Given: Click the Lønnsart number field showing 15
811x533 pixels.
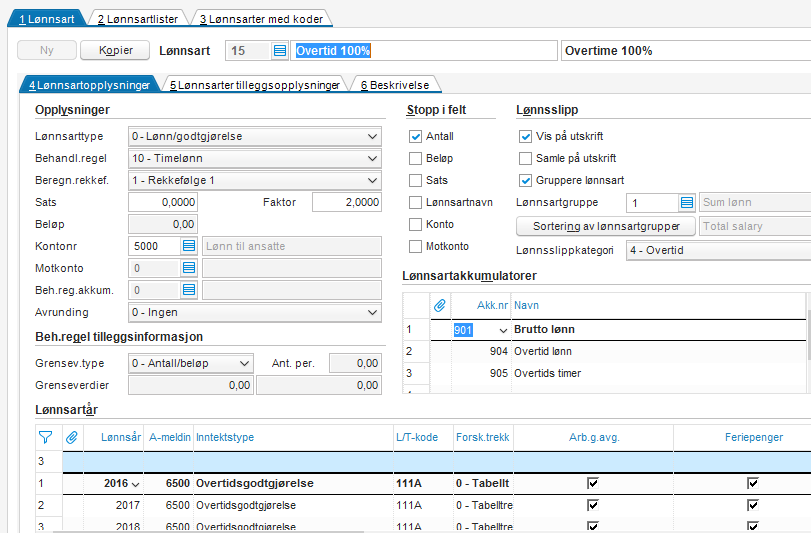Looking at the screenshot, I should coord(248,51).
